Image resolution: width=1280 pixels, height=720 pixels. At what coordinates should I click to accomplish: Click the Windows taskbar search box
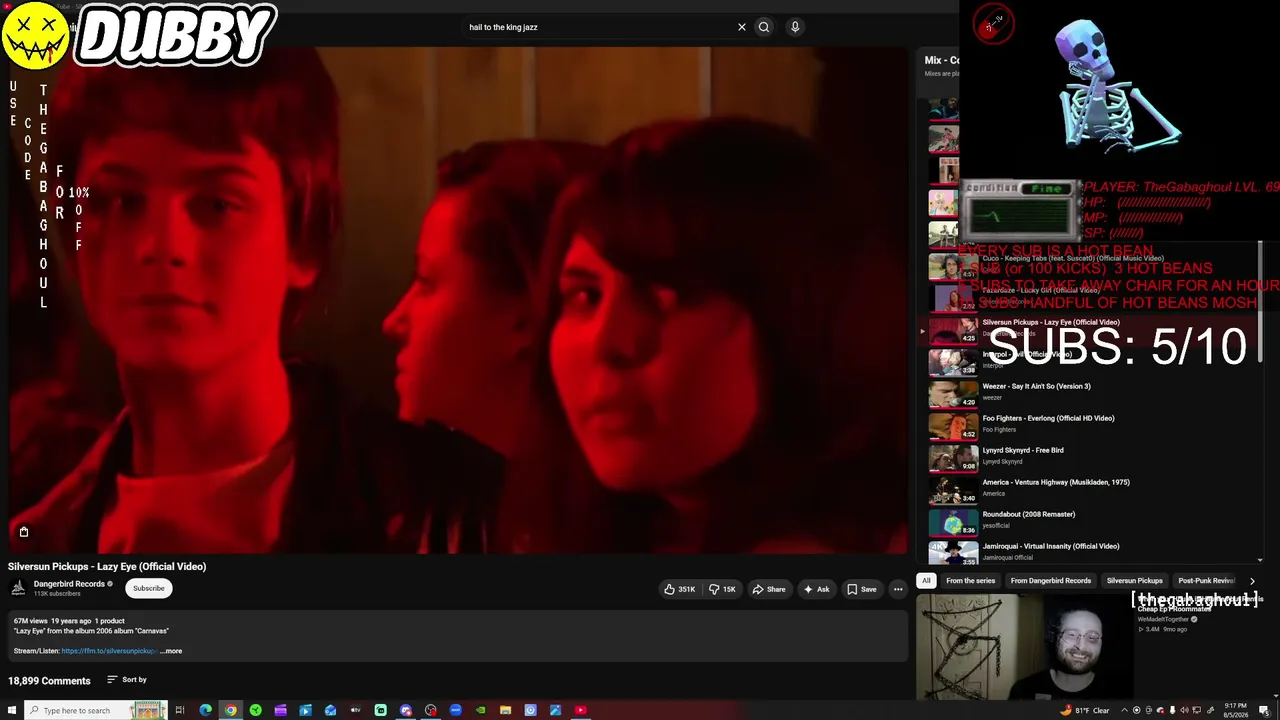pyautogui.click(x=95, y=711)
